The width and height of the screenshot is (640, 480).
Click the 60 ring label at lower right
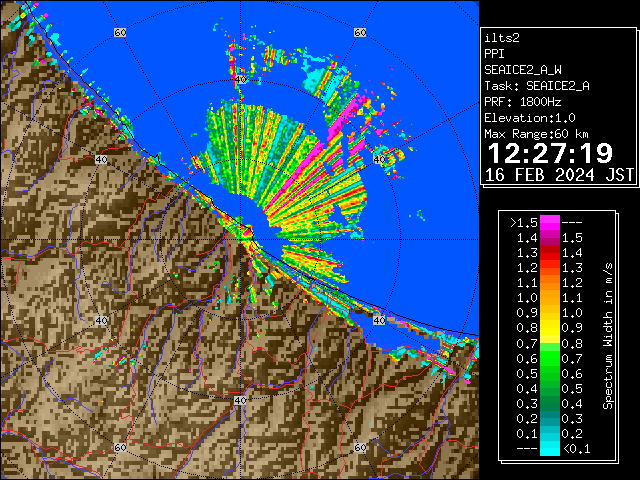point(360,447)
